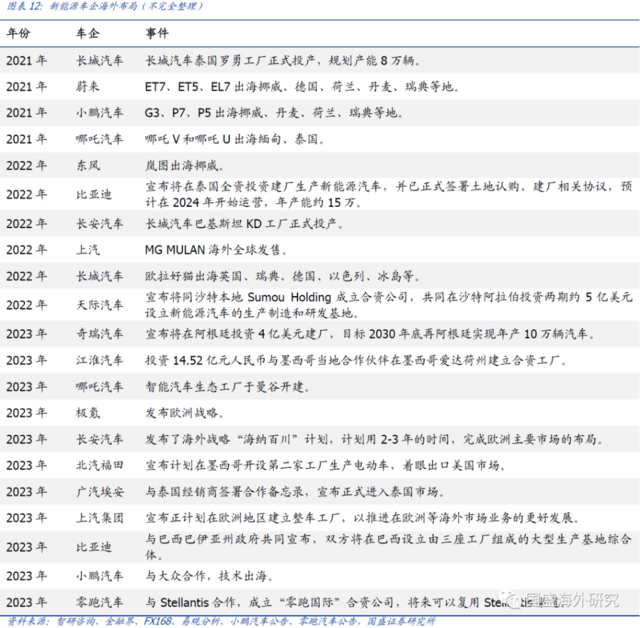Click the 上汽 cell in MG MULAN row
This screenshot has width=640, height=628.
click(88, 249)
